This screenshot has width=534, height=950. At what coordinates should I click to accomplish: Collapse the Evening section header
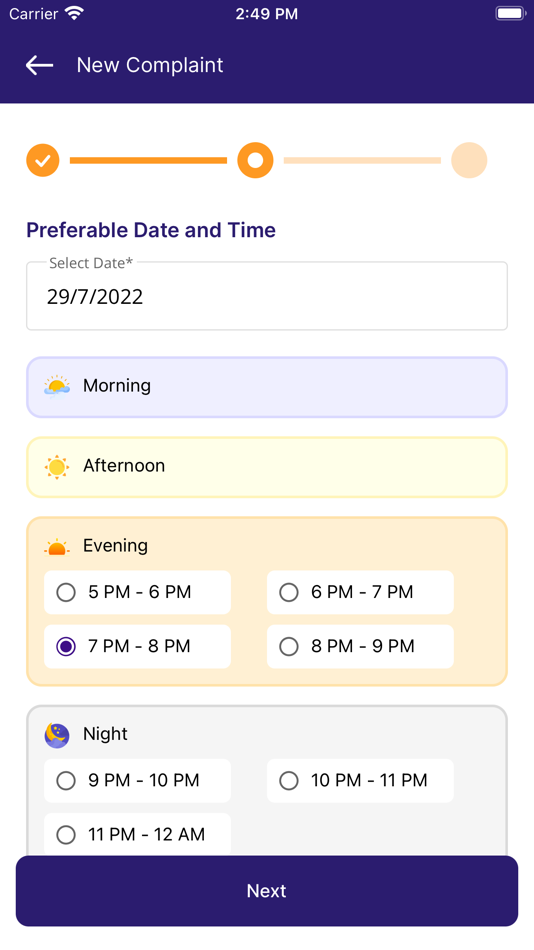[x=267, y=546]
